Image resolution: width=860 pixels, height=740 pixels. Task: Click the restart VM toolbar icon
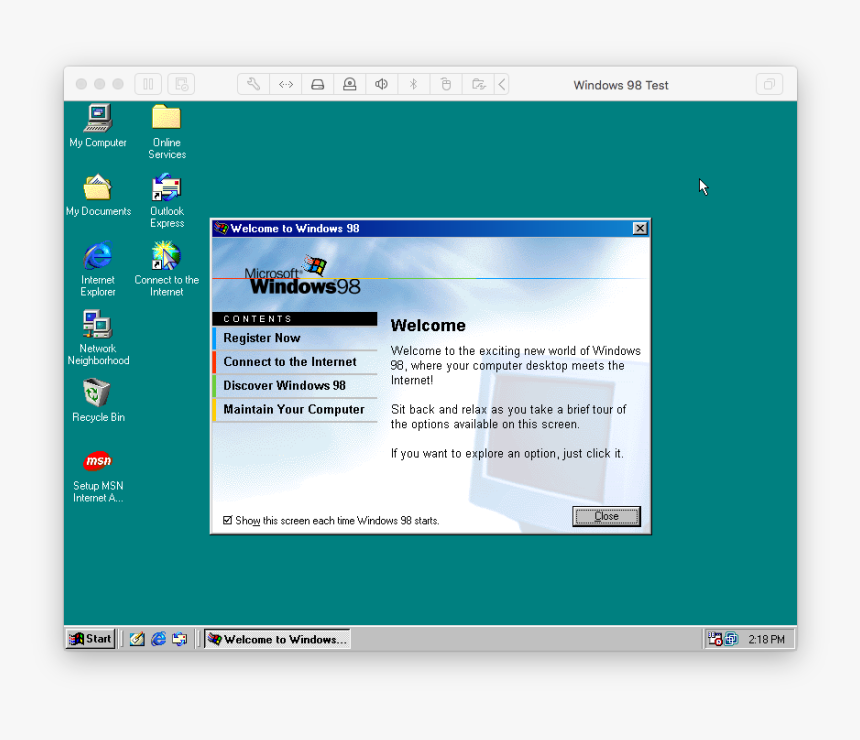181,84
